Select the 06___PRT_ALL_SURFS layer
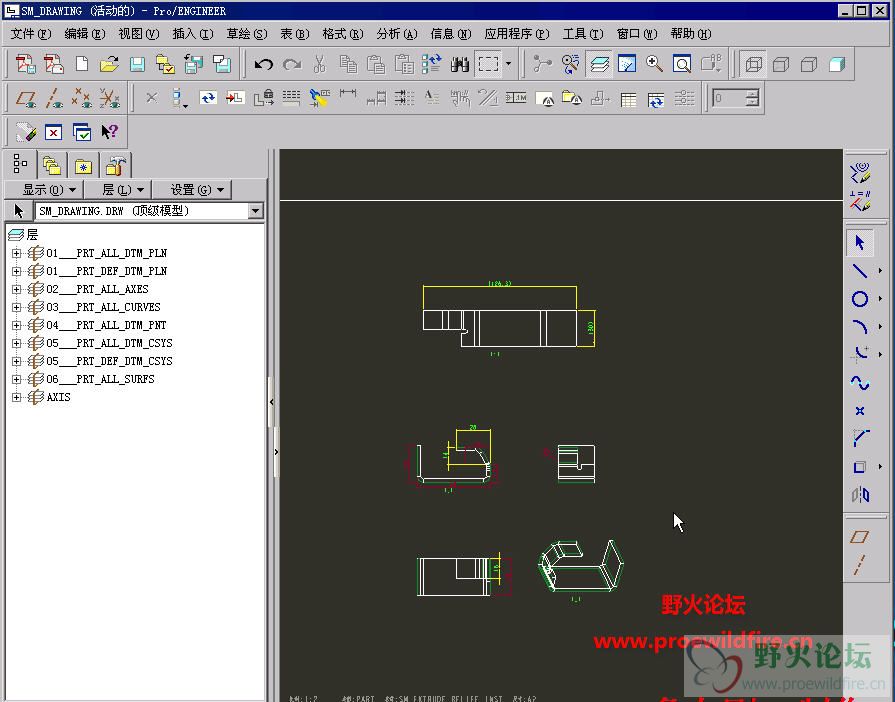895x702 pixels. pyautogui.click(x=100, y=379)
